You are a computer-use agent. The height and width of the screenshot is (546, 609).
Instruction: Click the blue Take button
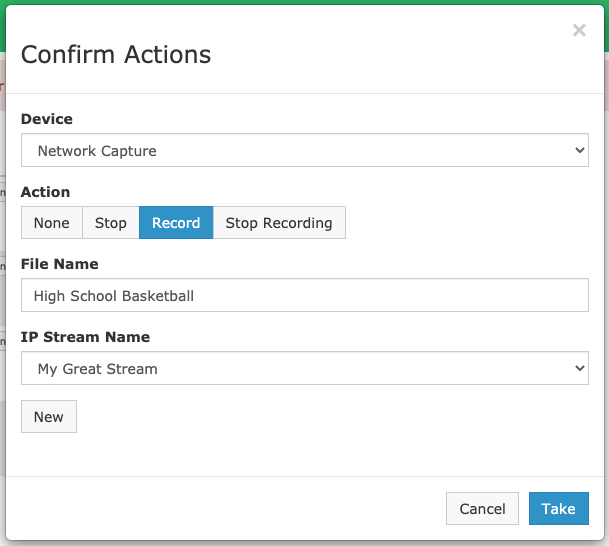point(558,509)
